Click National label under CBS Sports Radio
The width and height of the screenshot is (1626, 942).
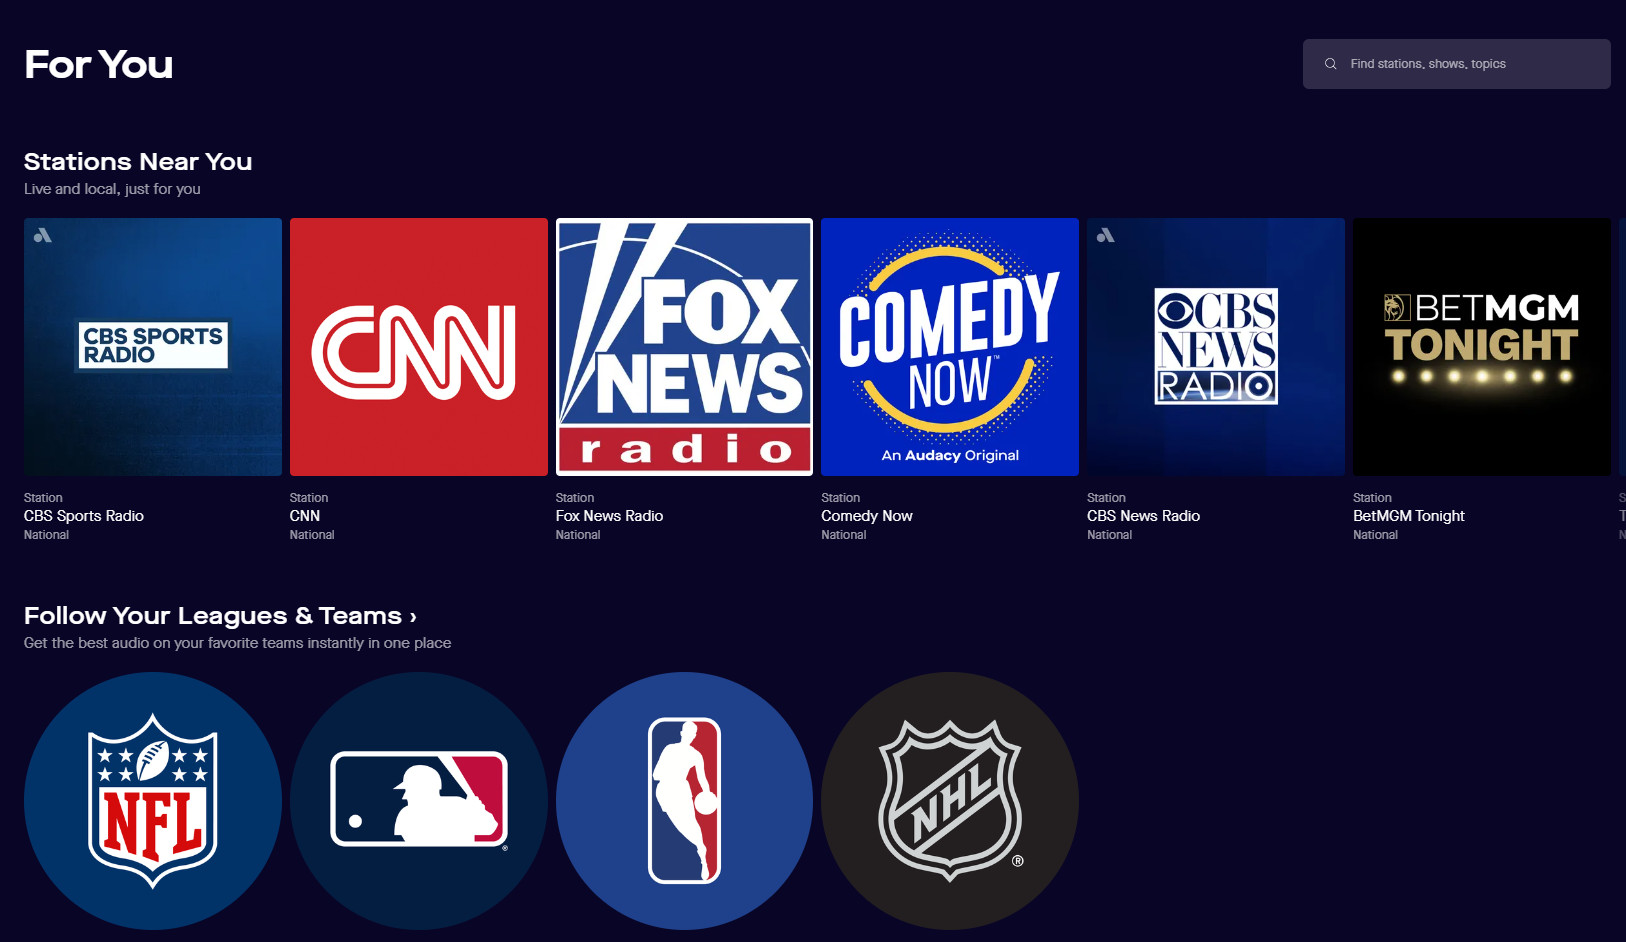click(x=47, y=535)
